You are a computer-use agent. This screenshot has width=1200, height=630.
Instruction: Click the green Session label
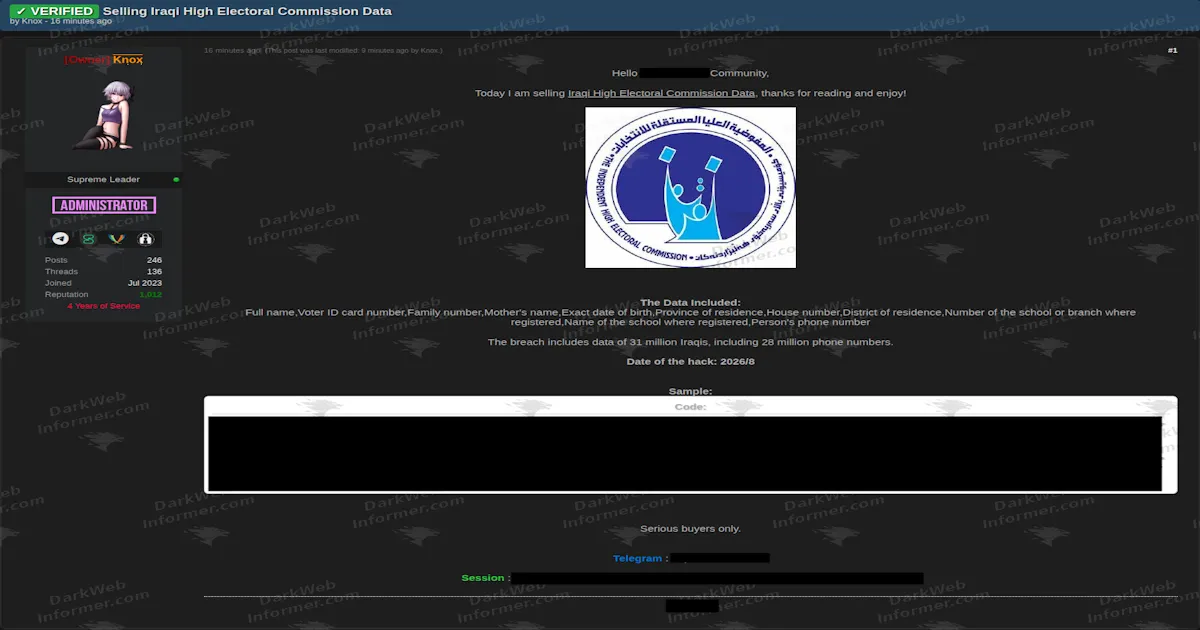[x=483, y=578]
